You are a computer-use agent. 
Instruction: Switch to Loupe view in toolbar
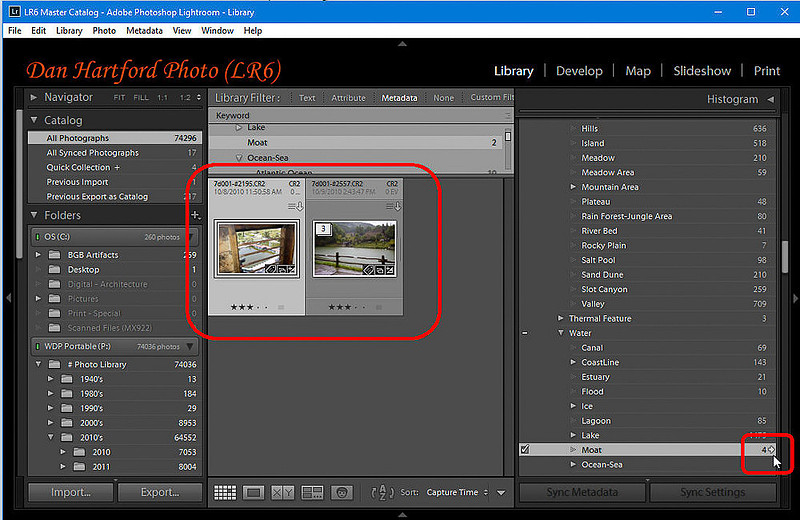(254, 492)
